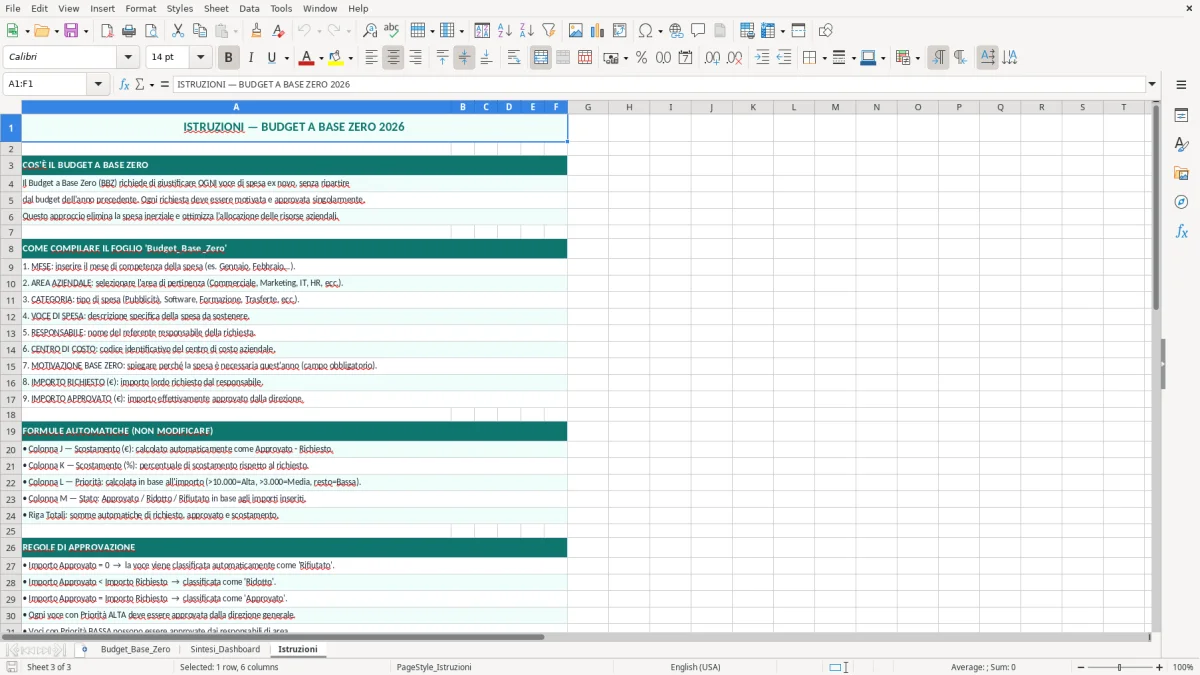Expand the Font Name dropdown
This screenshot has height=675, width=1200.
pyautogui.click(x=128, y=58)
